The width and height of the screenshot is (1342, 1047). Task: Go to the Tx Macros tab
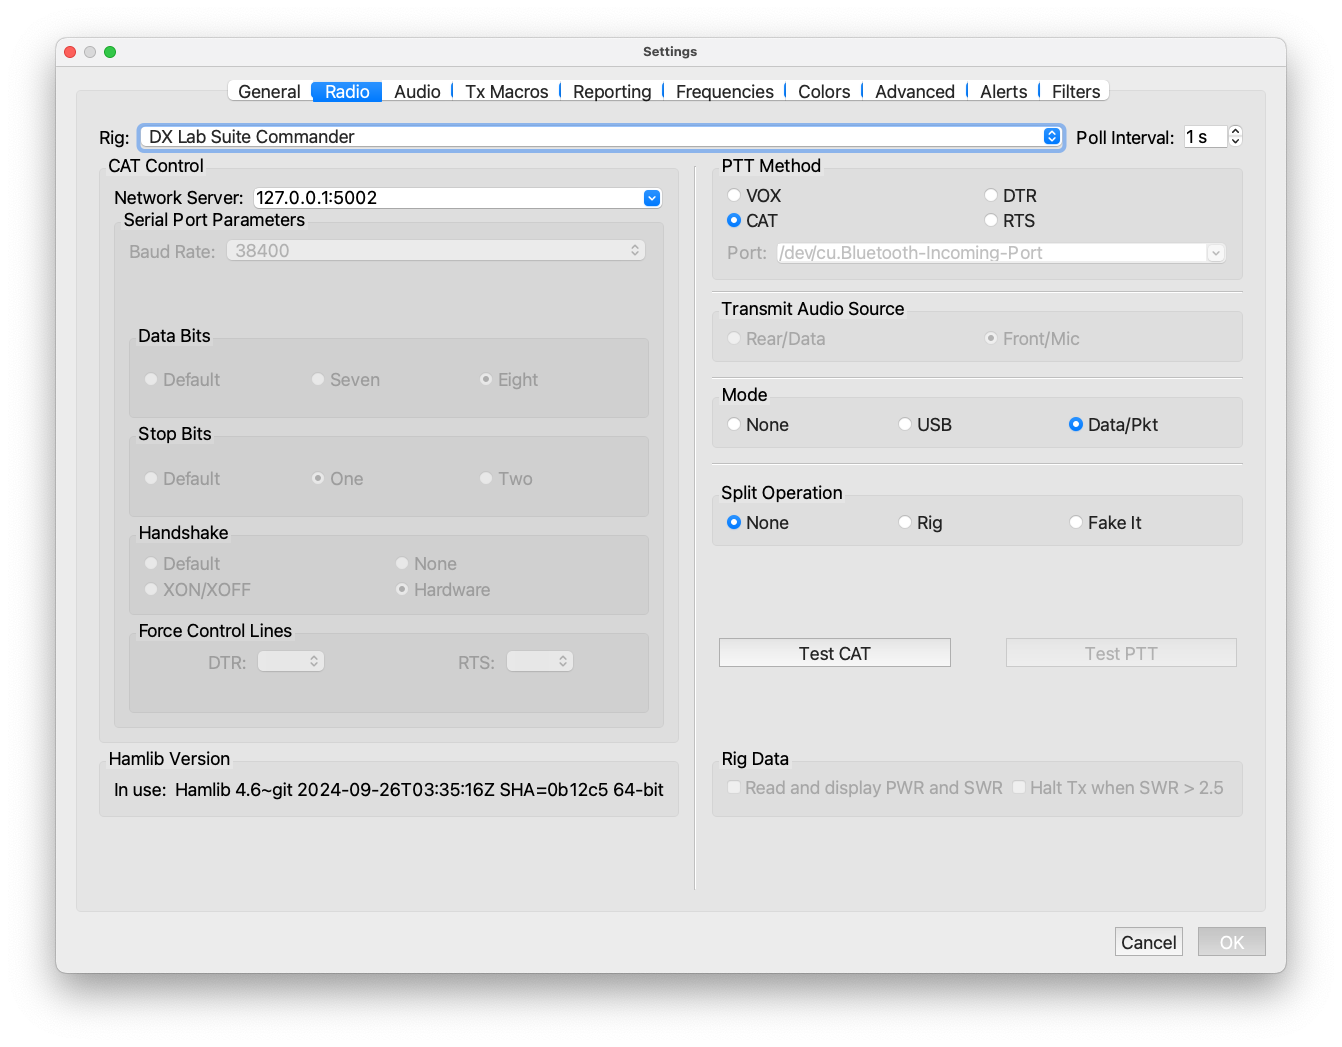(x=506, y=92)
